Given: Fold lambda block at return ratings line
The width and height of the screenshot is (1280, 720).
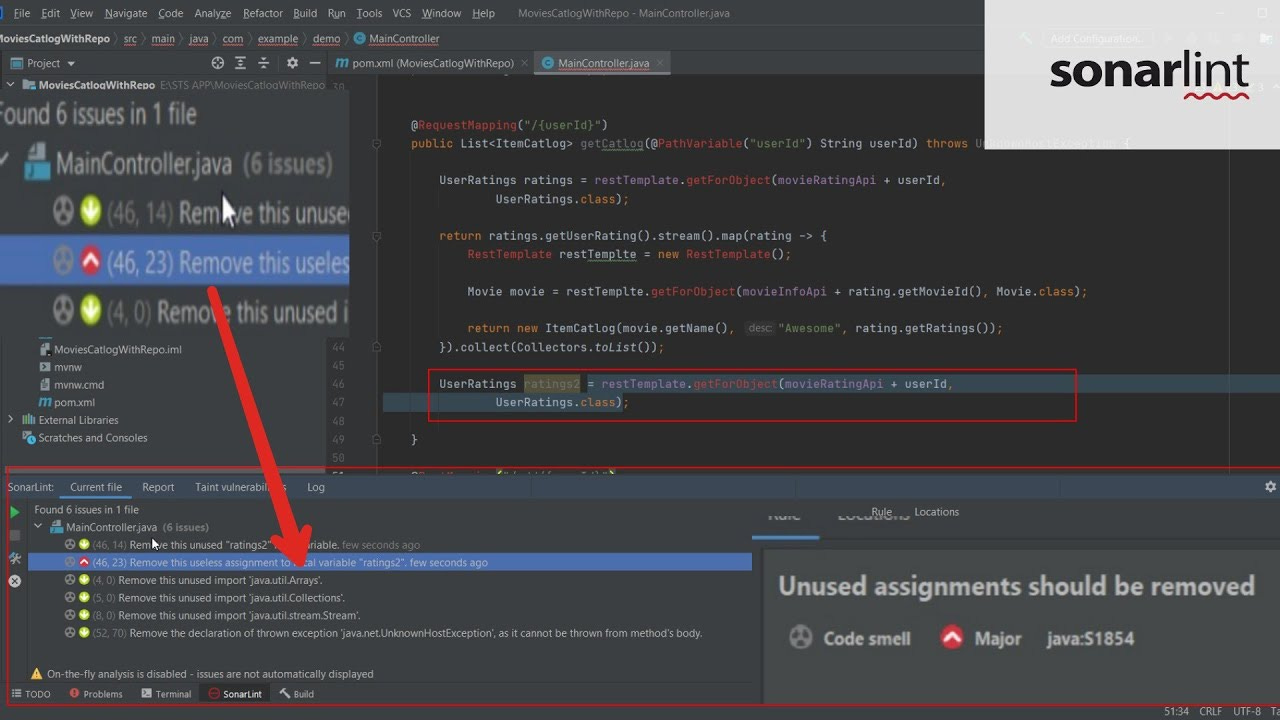Looking at the screenshot, I should point(376,237).
